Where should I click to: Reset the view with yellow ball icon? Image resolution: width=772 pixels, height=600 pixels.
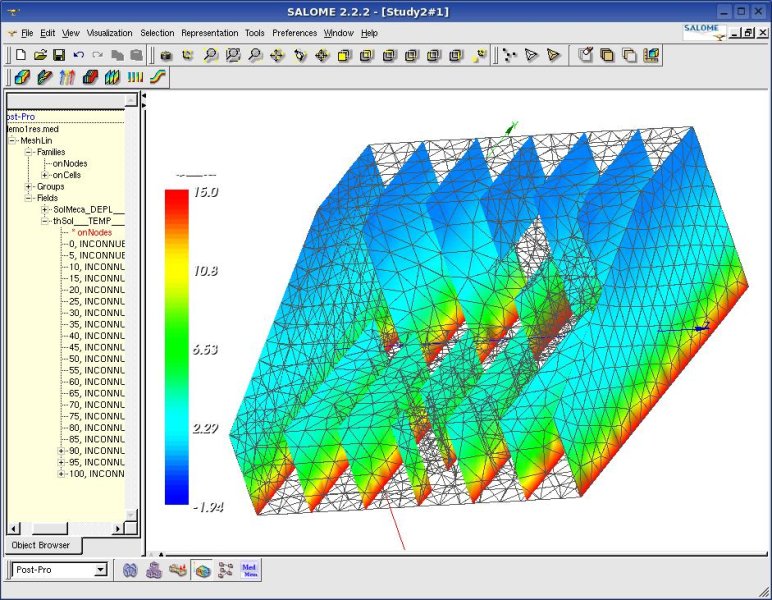[479, 55]
